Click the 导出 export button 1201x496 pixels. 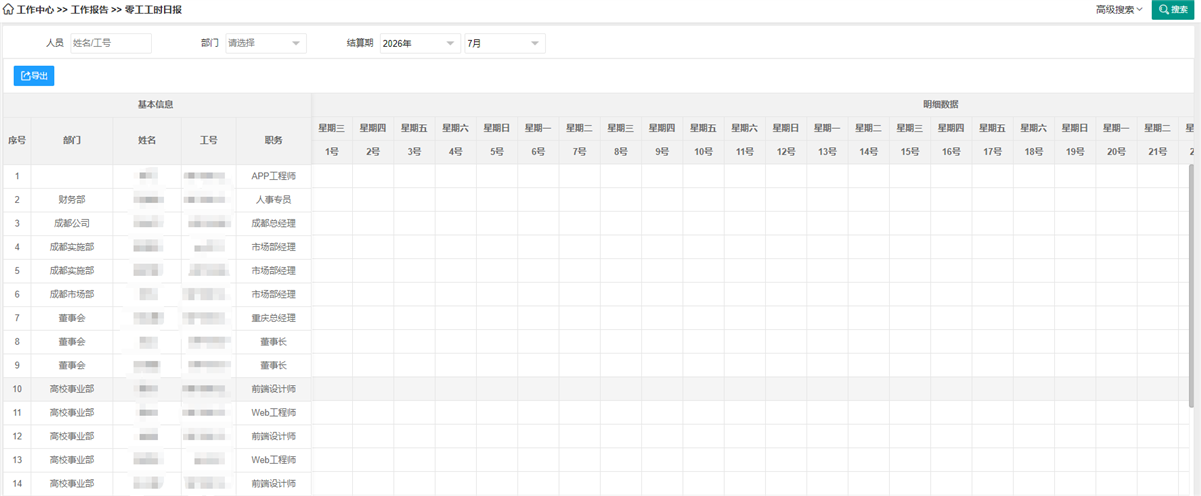[34, 75]
